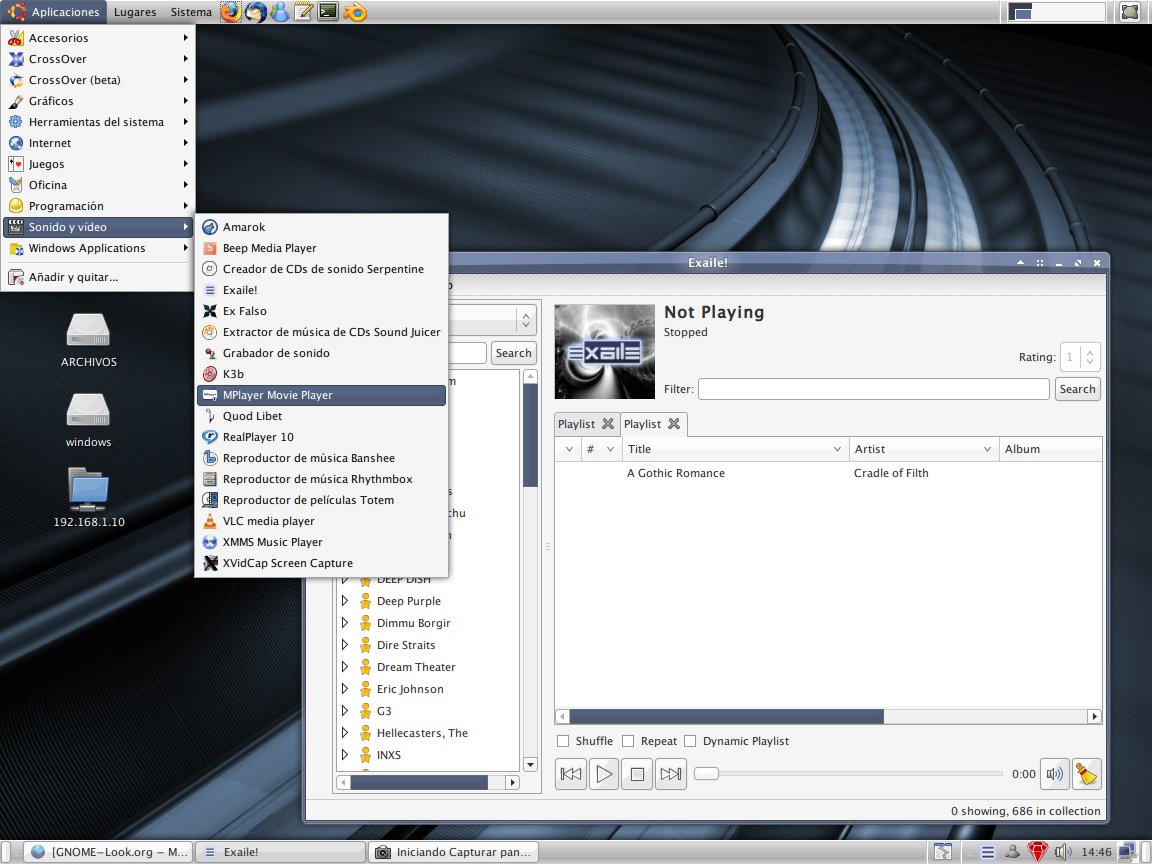
Task: Choose K3b from the submenu
Action: [x=321, y=374]
